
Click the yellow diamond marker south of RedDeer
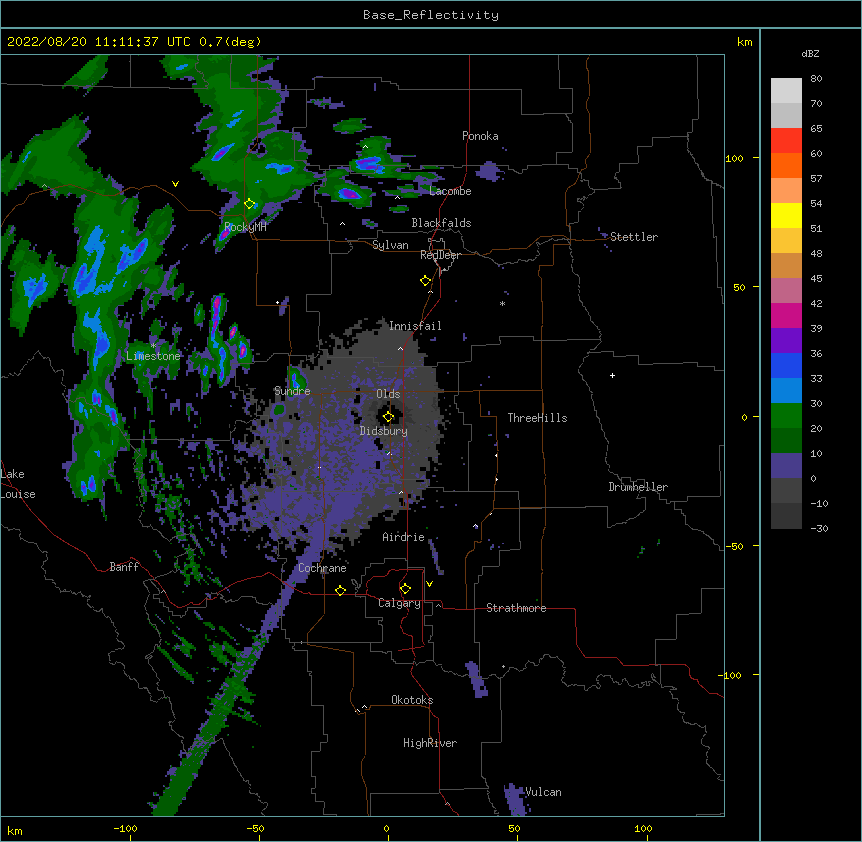(x=426, y=281)
